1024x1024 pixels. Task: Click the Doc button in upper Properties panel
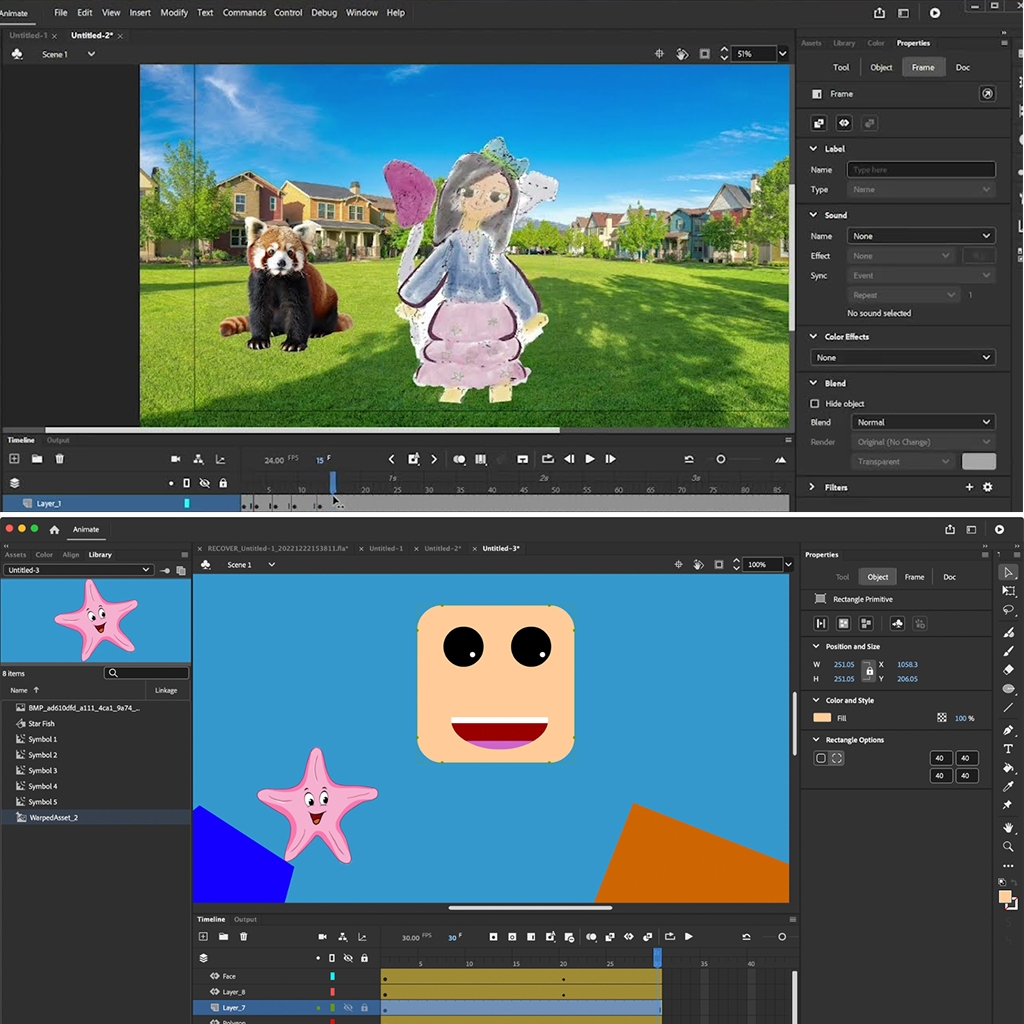[963, 67]
